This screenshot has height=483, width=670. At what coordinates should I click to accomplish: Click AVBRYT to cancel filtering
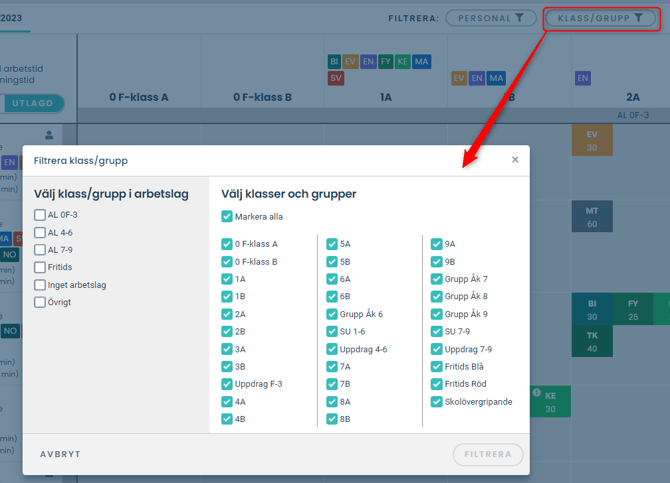coord(60,454)
